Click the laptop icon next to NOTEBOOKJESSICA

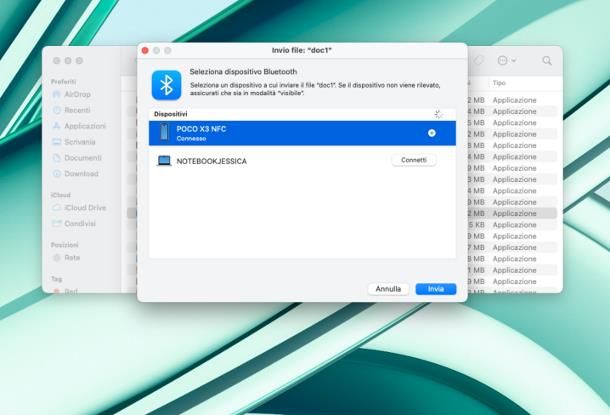point(164,161)
